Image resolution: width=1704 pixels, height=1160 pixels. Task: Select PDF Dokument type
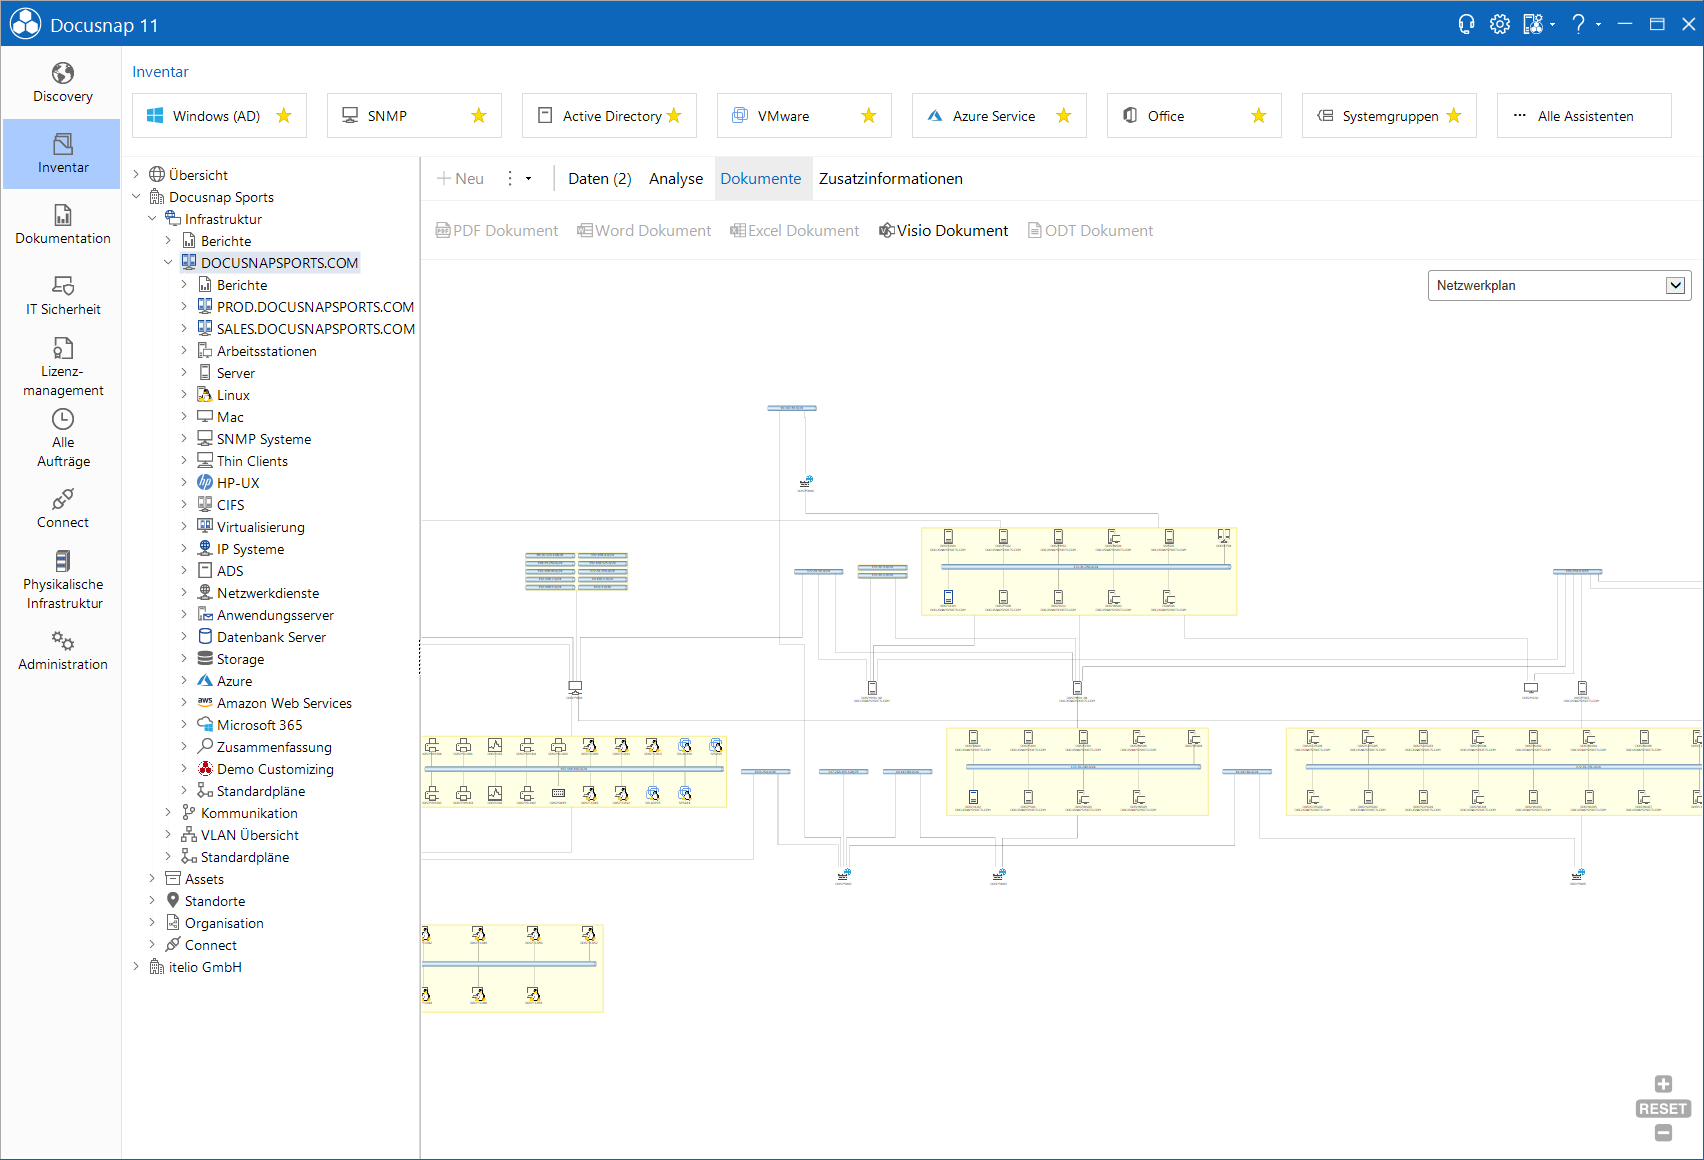(x=497, y=231)
